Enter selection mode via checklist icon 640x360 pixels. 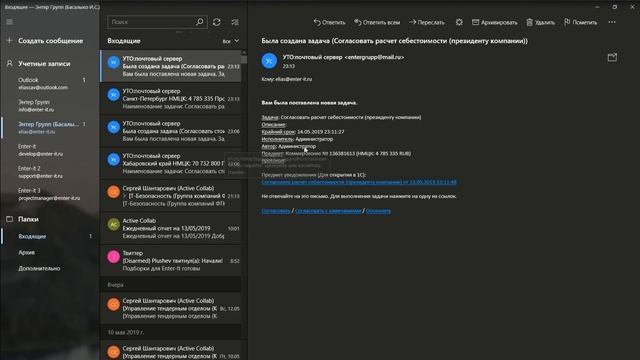click(x=235, y=22)
